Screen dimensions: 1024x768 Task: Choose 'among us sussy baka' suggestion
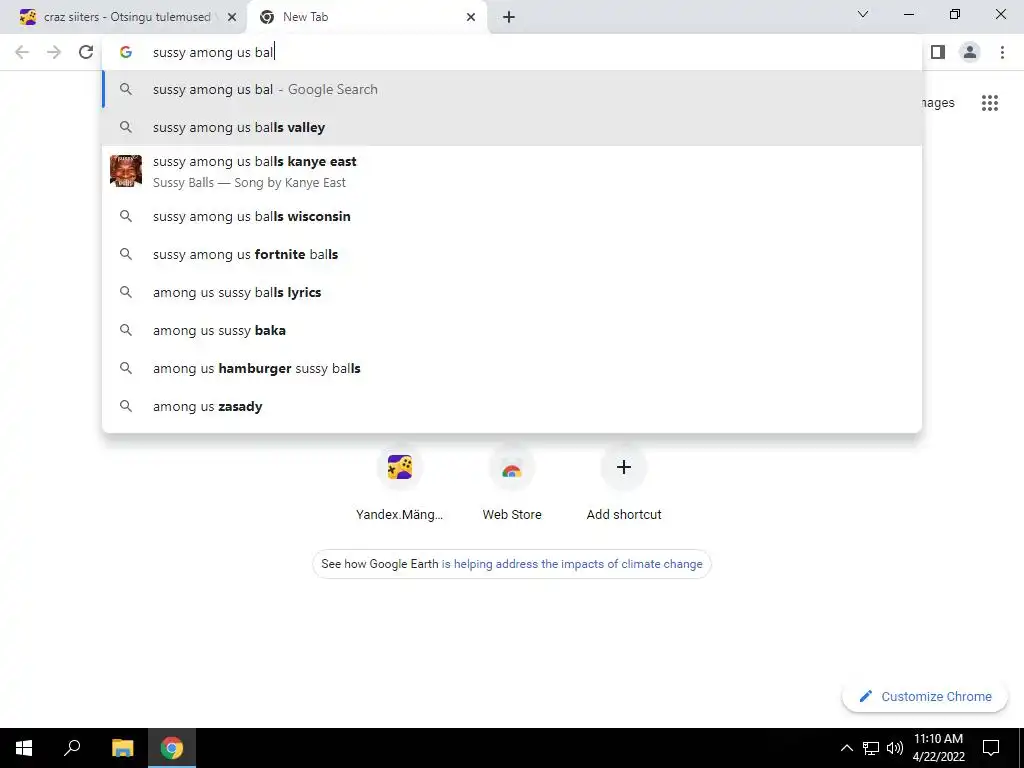click(512, 330)
